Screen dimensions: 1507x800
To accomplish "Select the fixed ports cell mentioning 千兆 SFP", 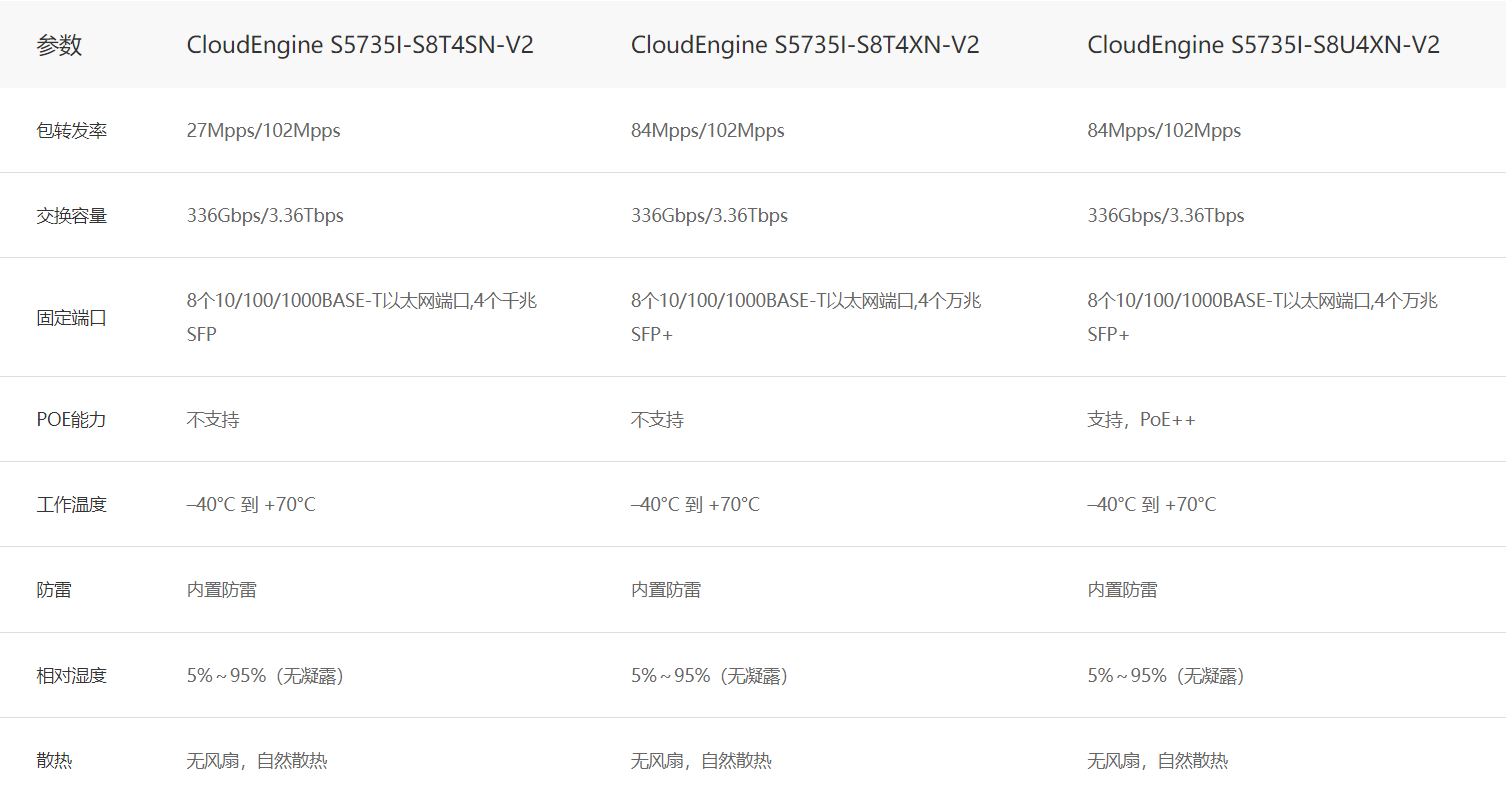I will 362,317.
